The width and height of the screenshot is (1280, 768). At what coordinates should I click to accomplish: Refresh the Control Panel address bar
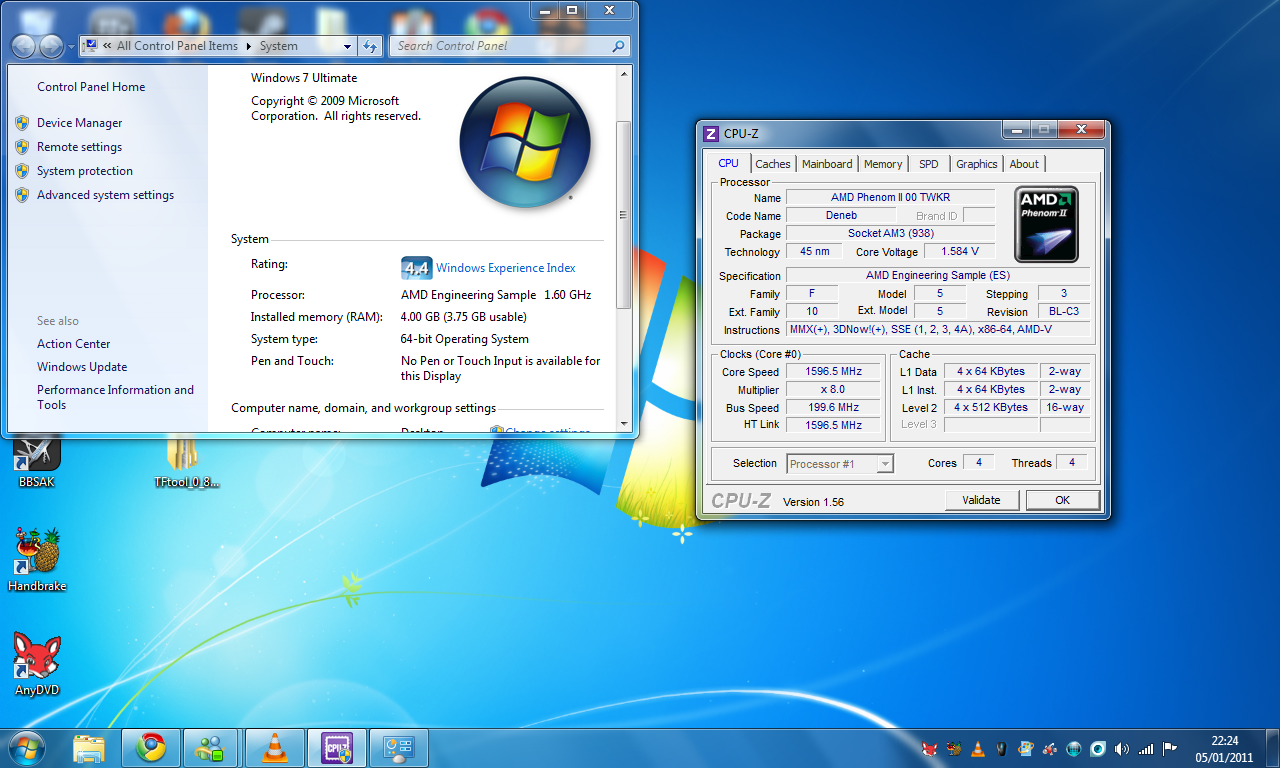pos(370,46)
